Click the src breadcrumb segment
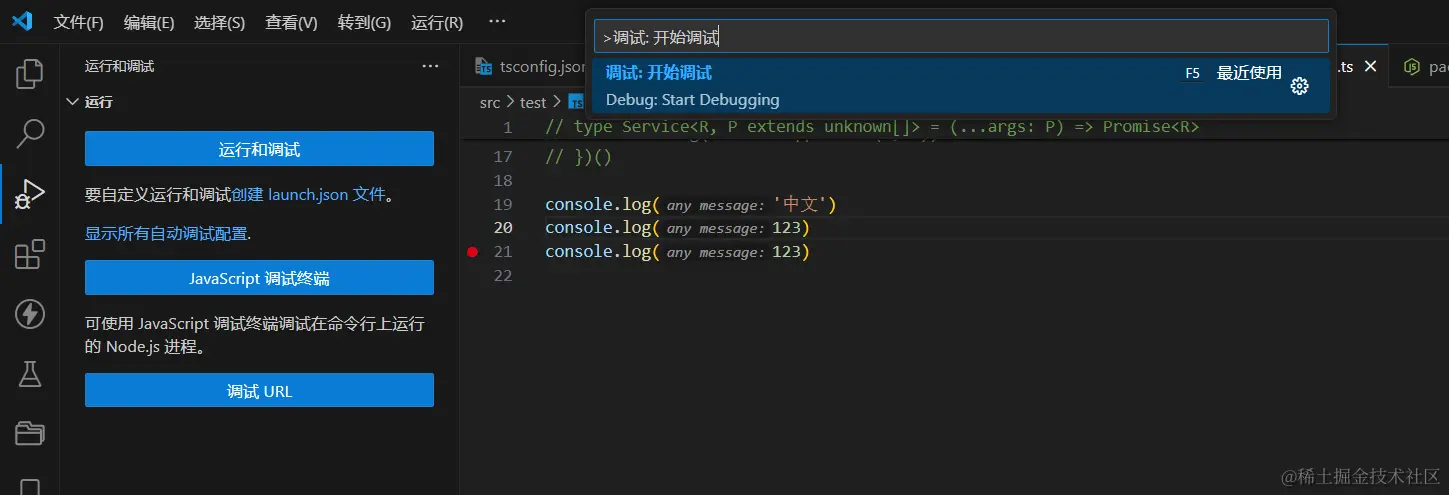The image size is (1449, 495). 489,102
